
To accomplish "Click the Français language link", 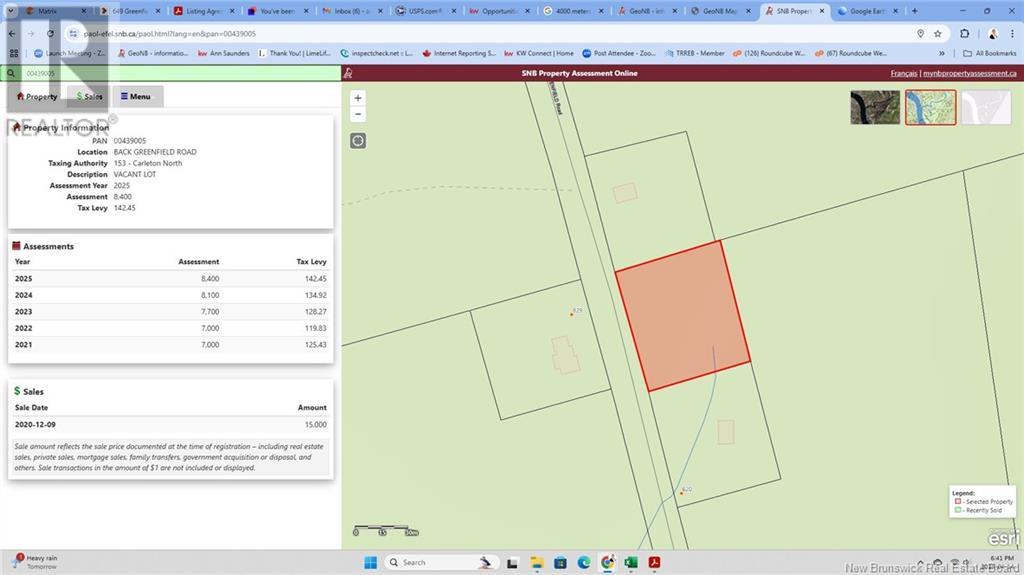I will [903, 74].
